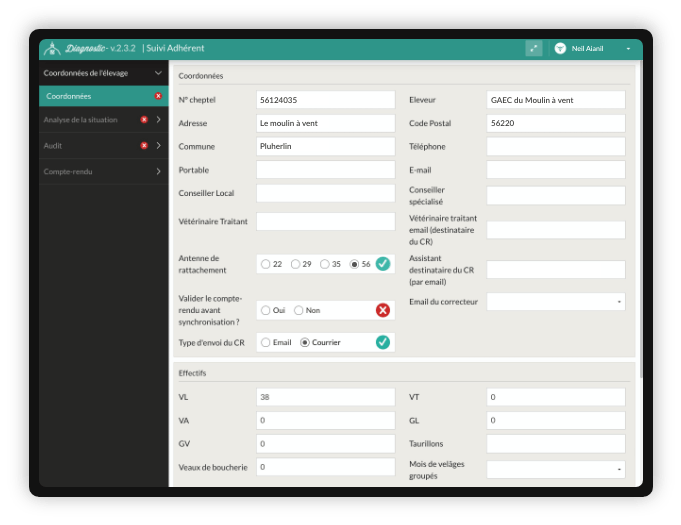Open the Email du correcteur dropdown
The height and width of the screenshot is (525, 681).
555,301
